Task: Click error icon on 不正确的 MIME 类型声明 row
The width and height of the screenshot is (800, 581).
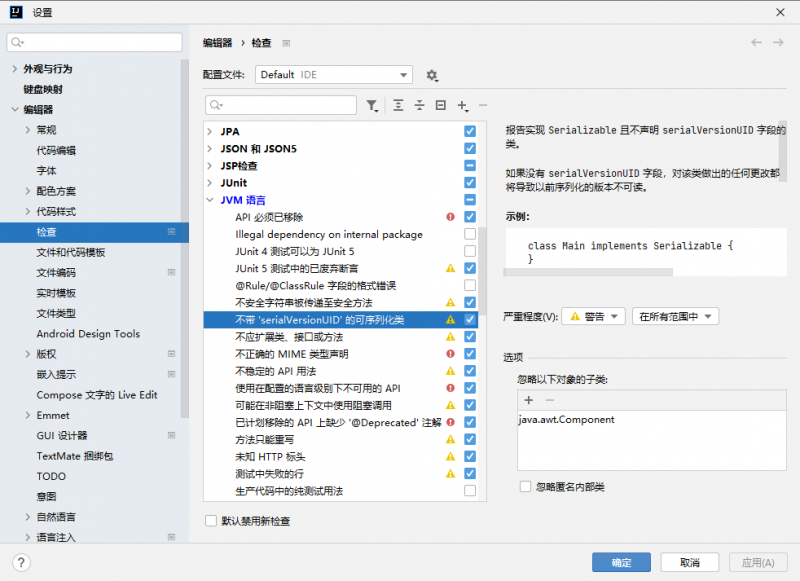Action: click(451, 353)
